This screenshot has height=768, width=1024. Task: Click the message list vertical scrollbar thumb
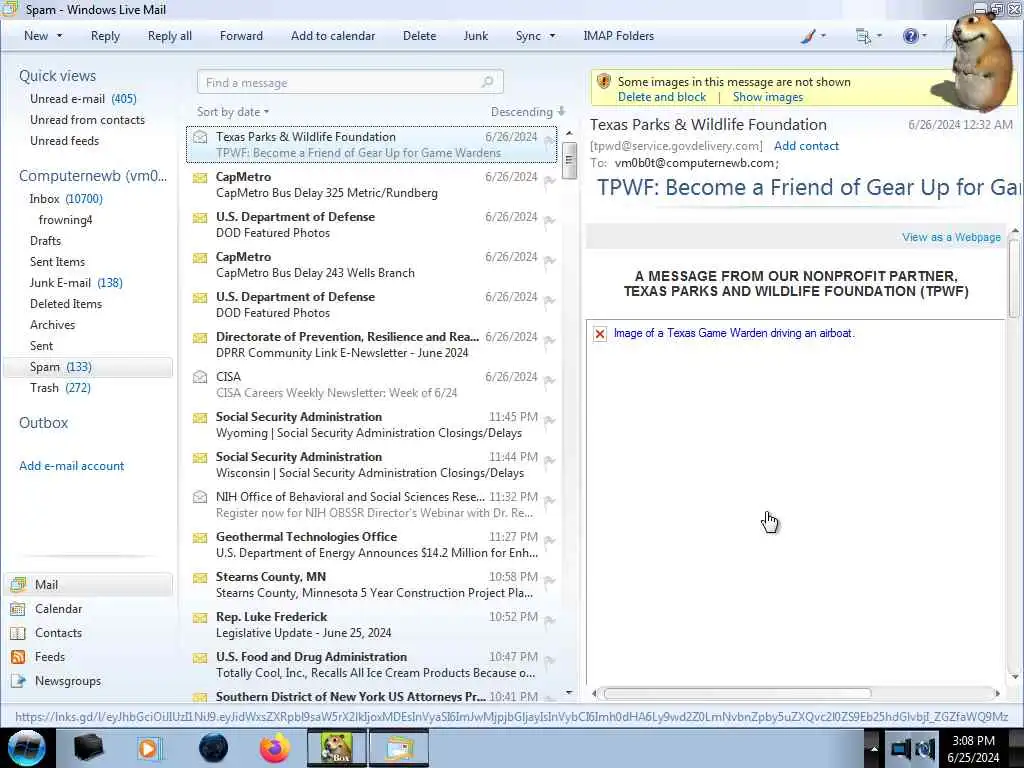[x=569, y=160]
